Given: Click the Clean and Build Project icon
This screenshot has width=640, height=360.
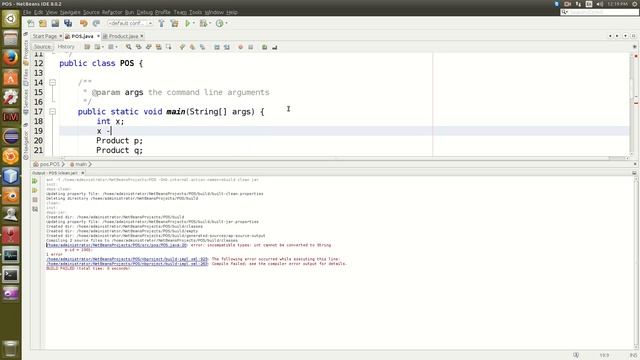Looking at the screenshot, I should pos(174,23).
